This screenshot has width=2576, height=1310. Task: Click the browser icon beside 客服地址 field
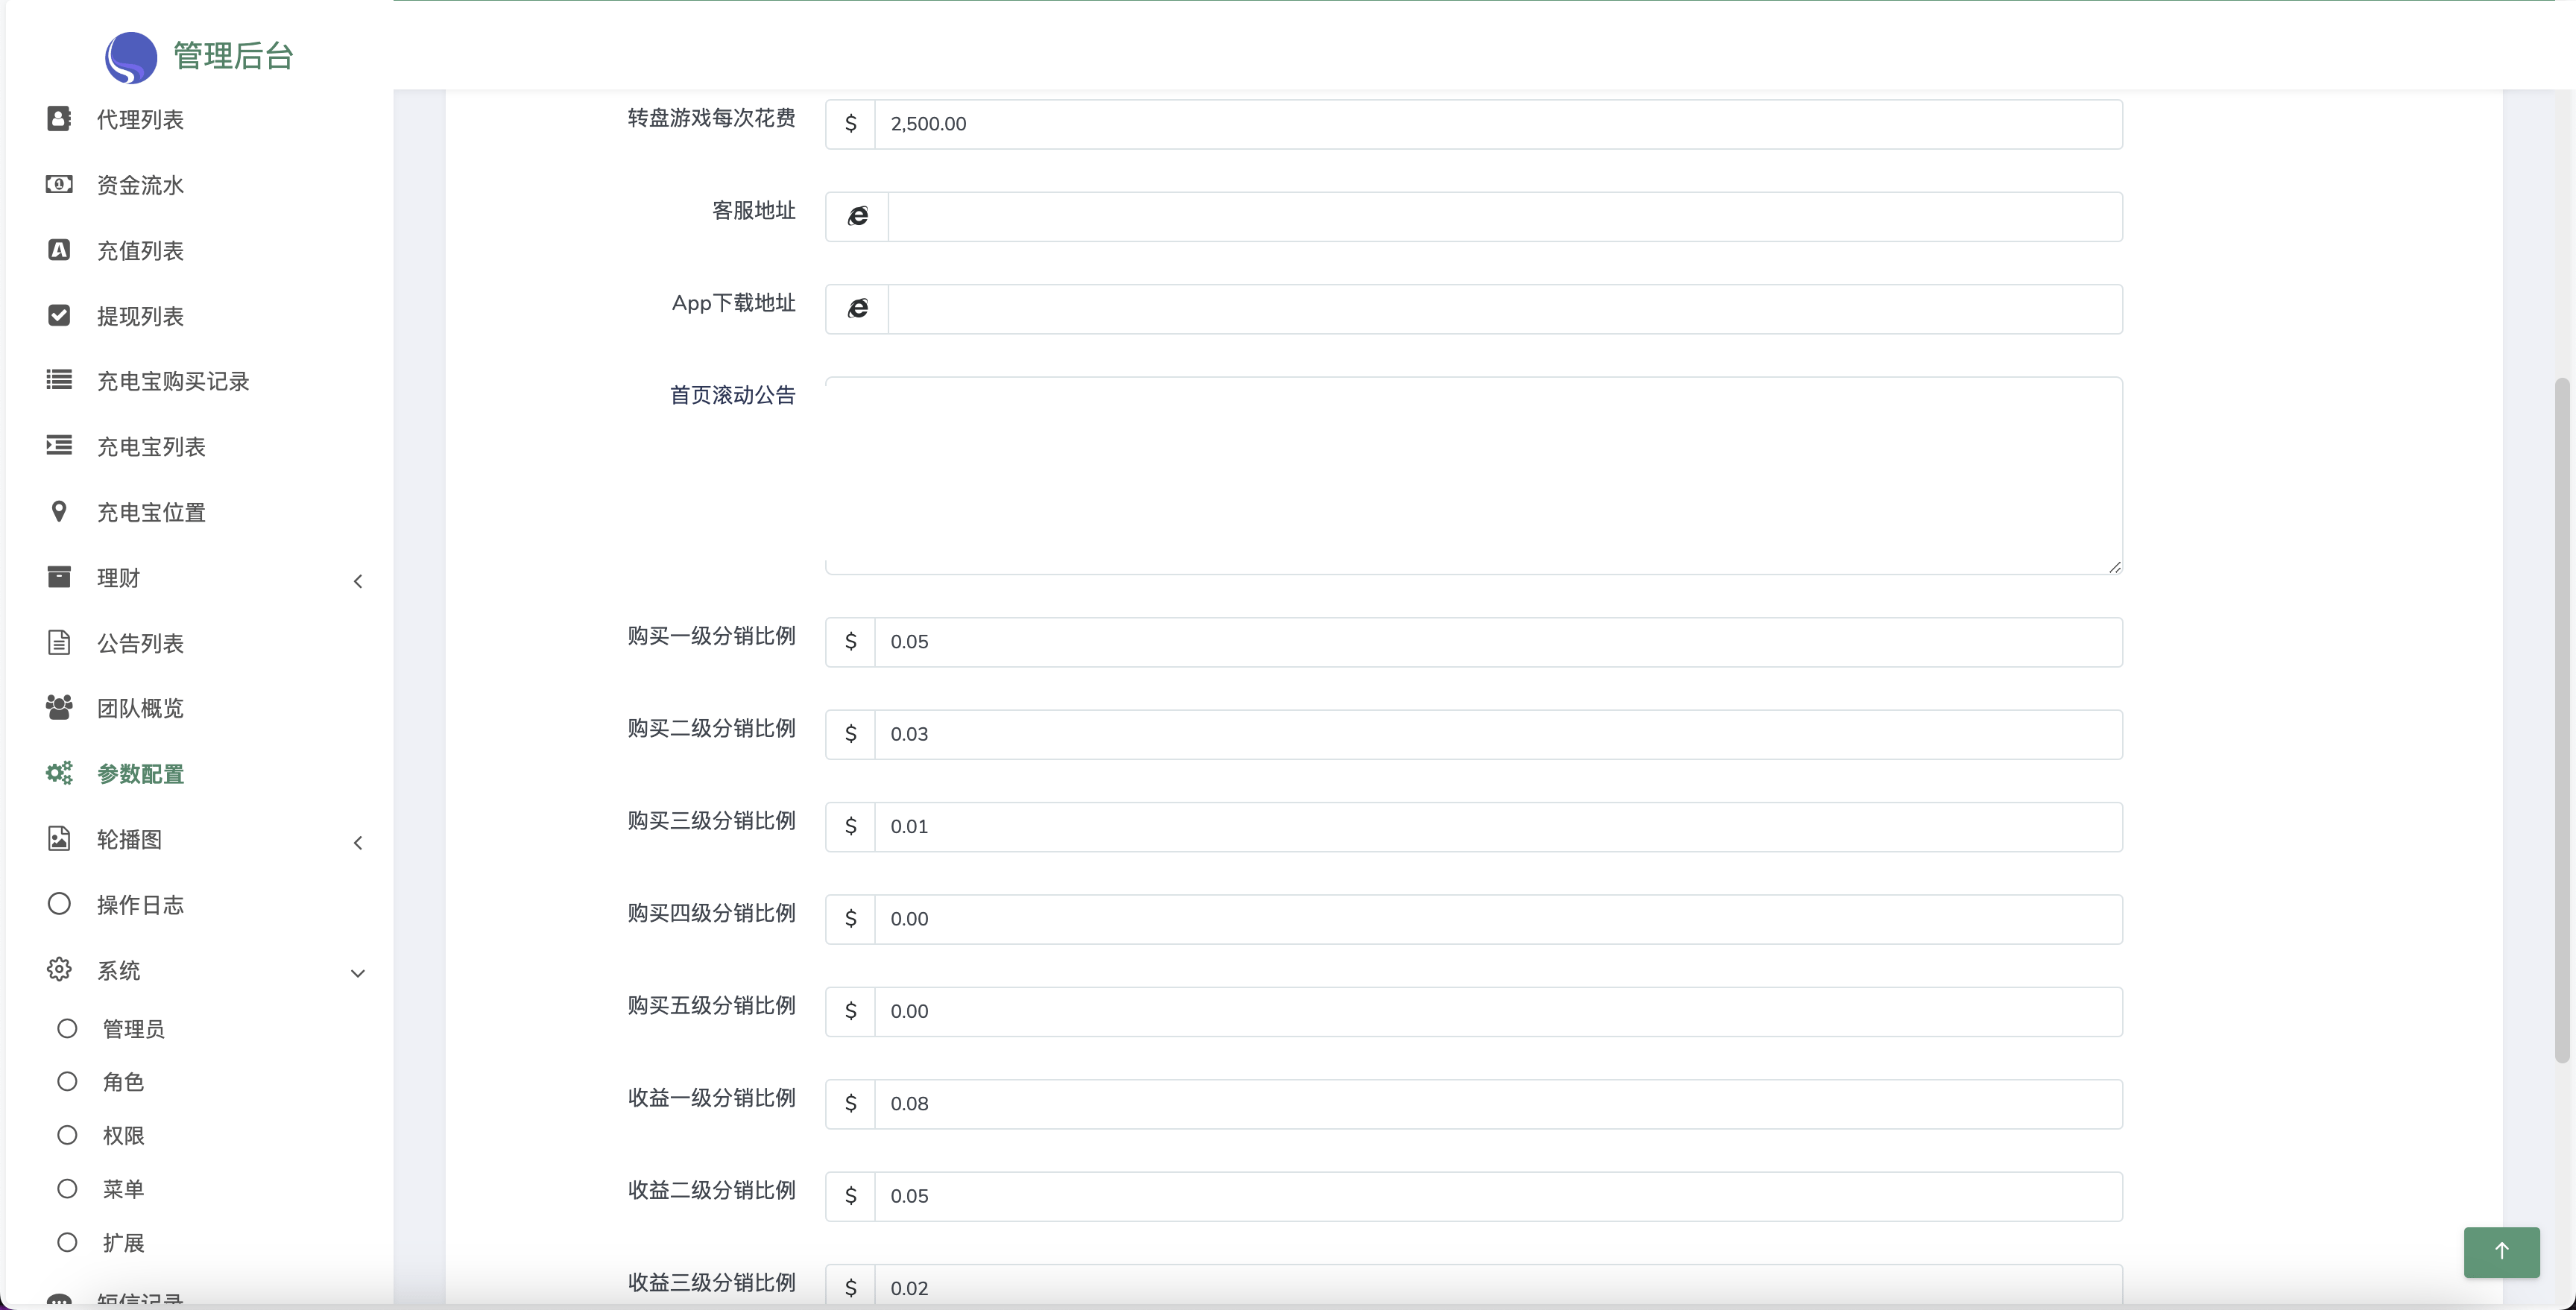click(857, 216)
